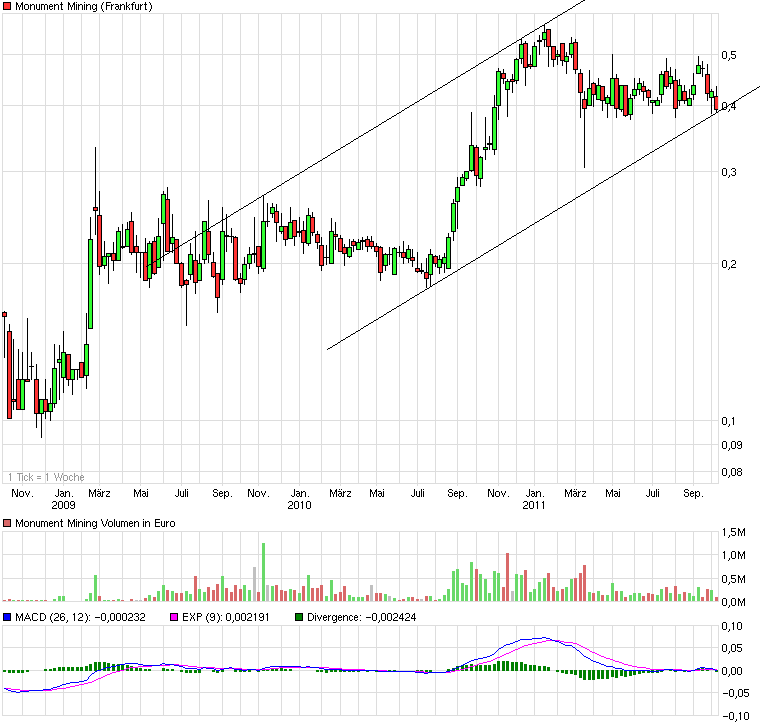Click the 'Jan. 2009' date label
The image size is (760, 724).
coord(63,499)
